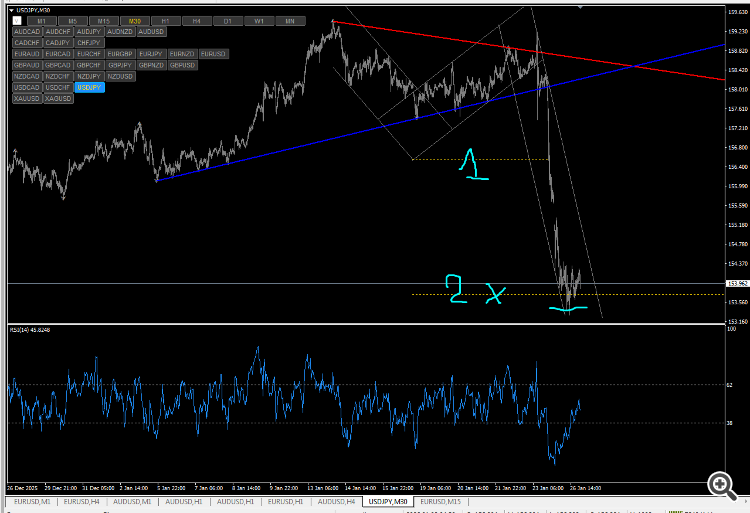Viewport: 750px width, 513px height.
Task: Open the AUDUSD,M1 chart tab
Action: click(x=132, y=502)
